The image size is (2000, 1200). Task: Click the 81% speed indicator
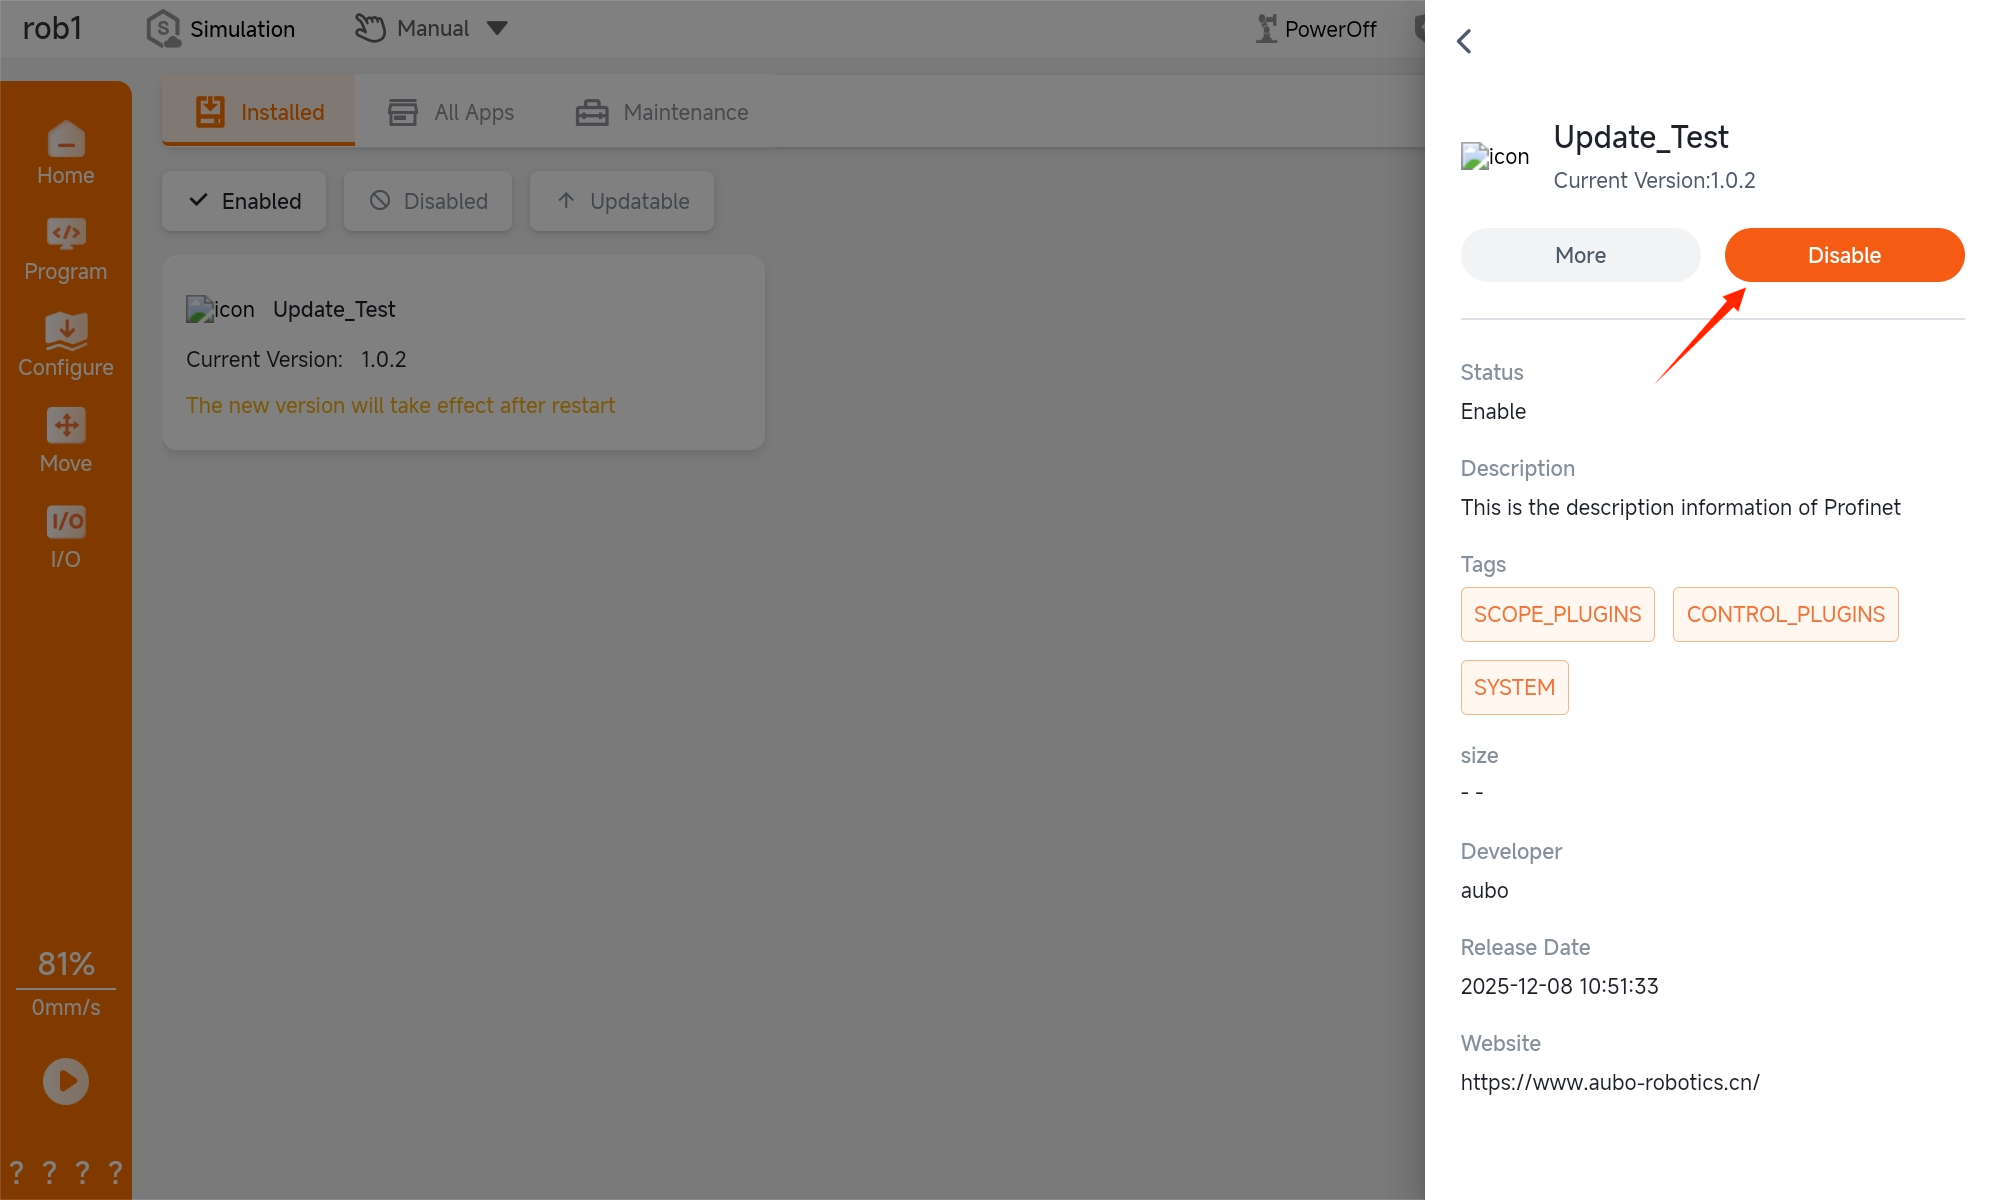66,964
